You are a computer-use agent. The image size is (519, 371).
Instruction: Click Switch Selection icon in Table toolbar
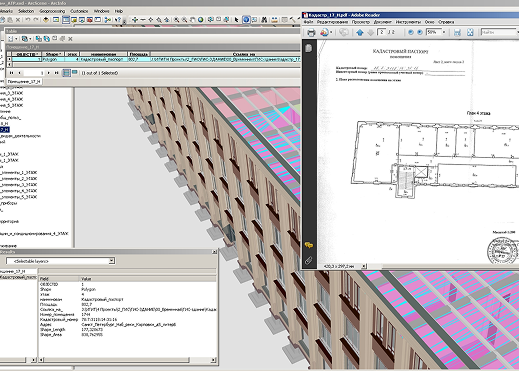[x=47, y=39]
